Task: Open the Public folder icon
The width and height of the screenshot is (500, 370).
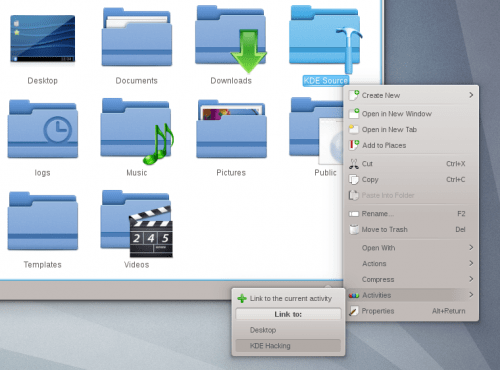Action: click(x=316, y=131)
